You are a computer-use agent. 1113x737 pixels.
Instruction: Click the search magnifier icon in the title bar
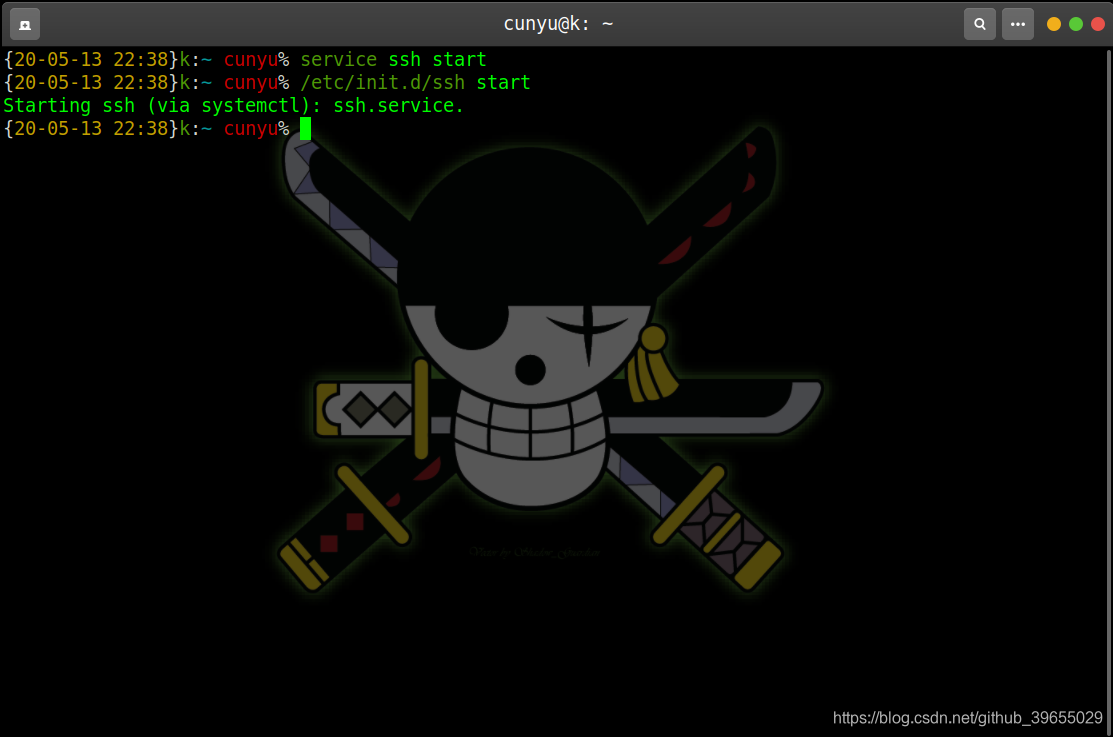pos(979,23)
